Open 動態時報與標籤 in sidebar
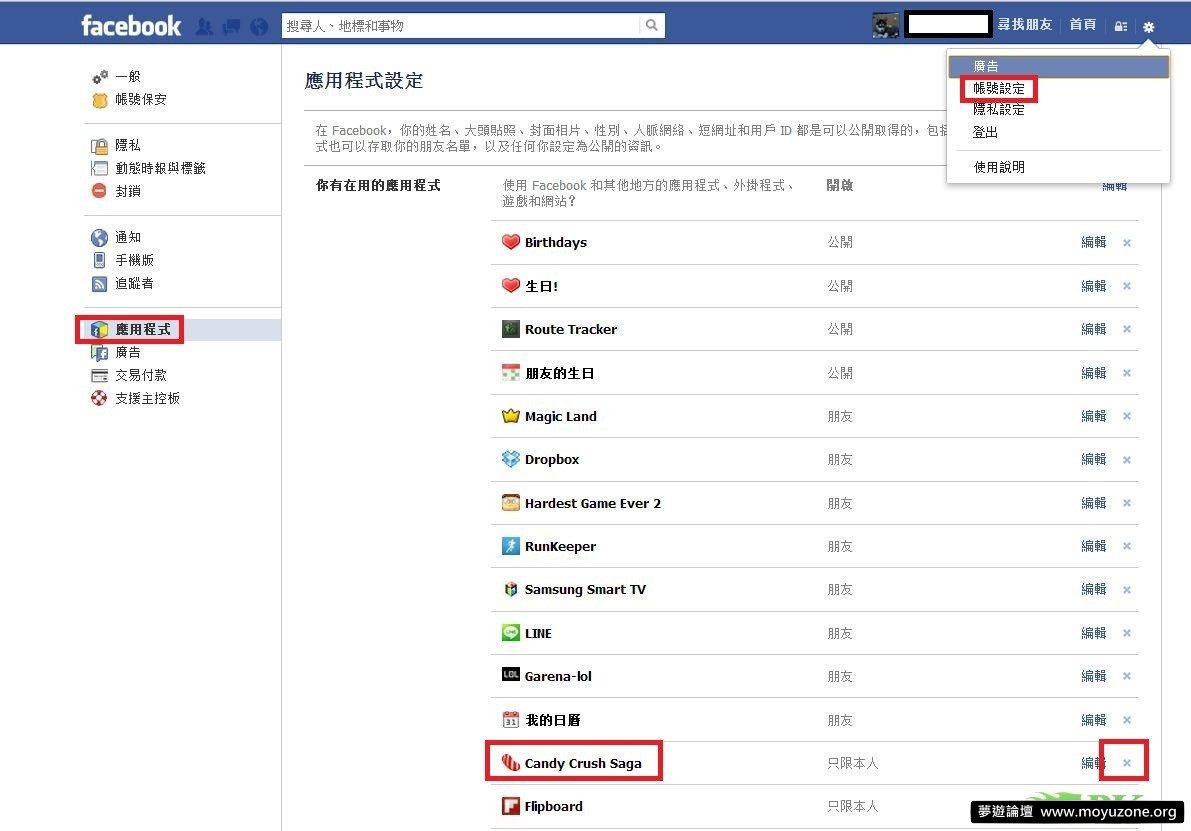The image size is (1191, 831). 160,169
